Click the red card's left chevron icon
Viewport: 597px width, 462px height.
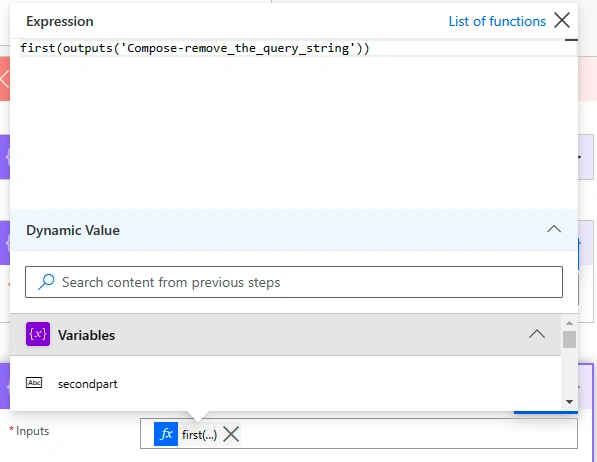pos(4,79)
